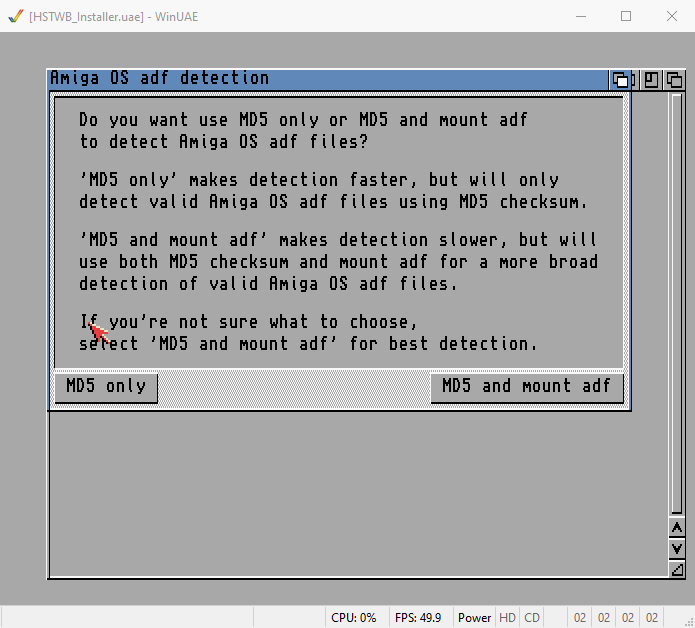Click the first '02' floppy drive indicator
Viewport: 695px width, 628px height.
coord(579,618)
